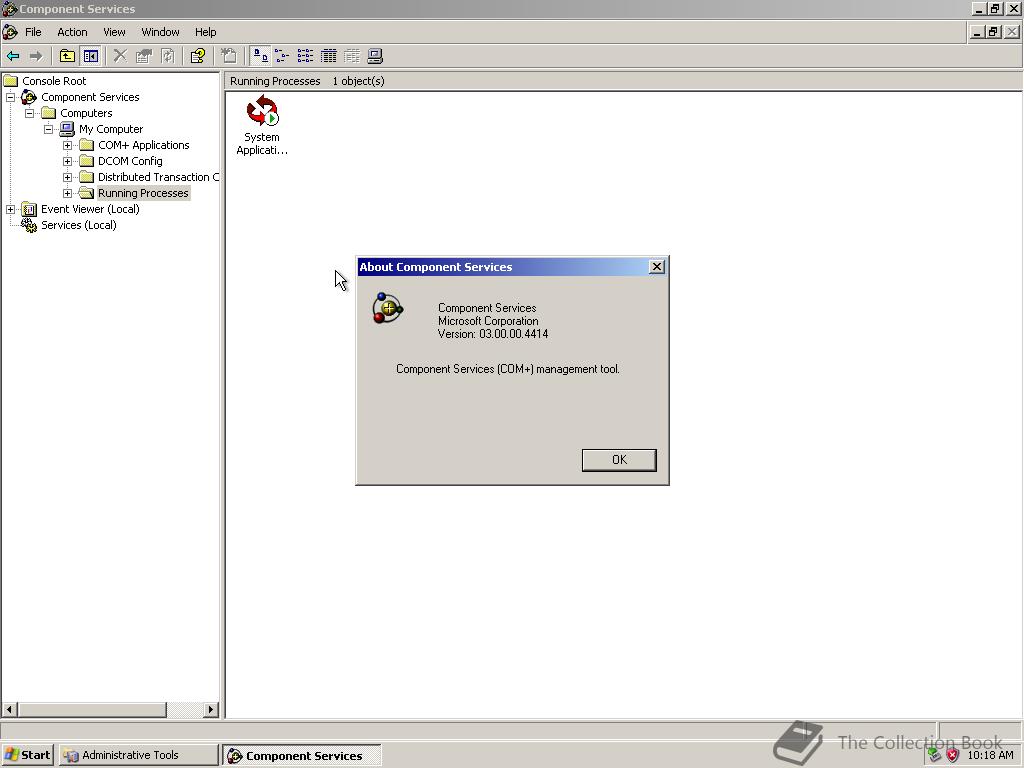The height and width of the screenshot is (768, 1024).
Task: Expand Distributed Transaction Coordinator node
Action: [67, 177]
